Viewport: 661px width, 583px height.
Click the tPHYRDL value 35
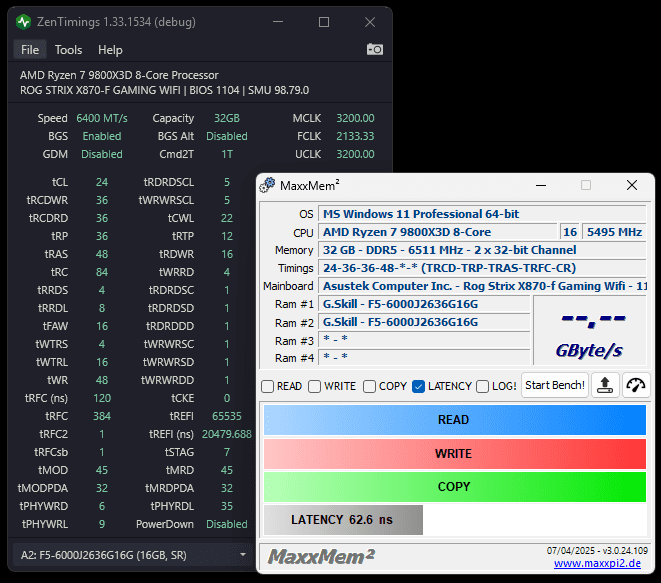coord(227,506)
